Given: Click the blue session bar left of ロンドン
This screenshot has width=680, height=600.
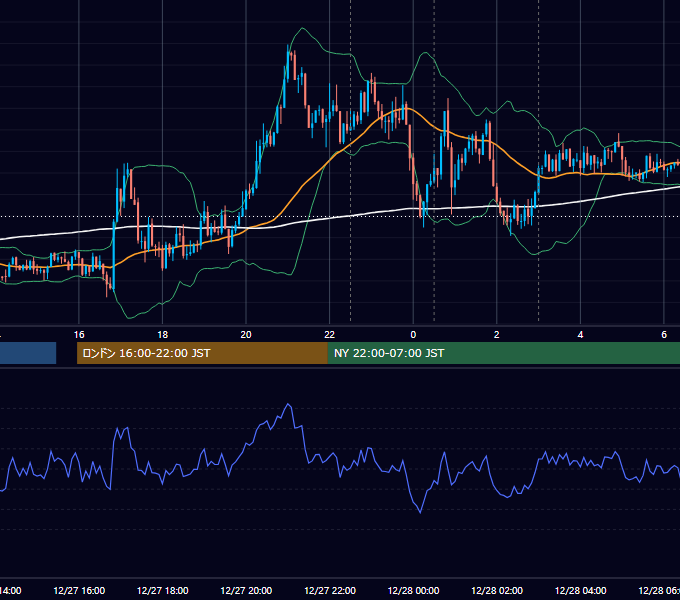Looking at the screenshot, I should (x=28, y=353).
